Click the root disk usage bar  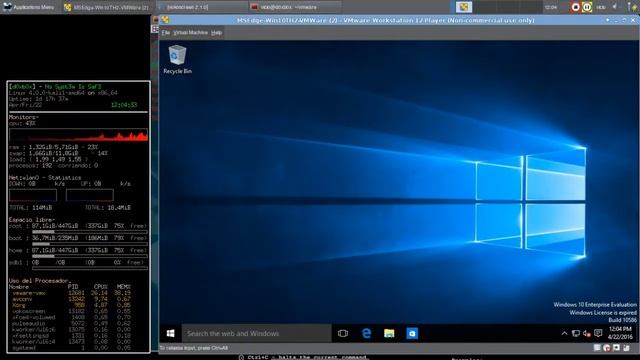[90, 232]
